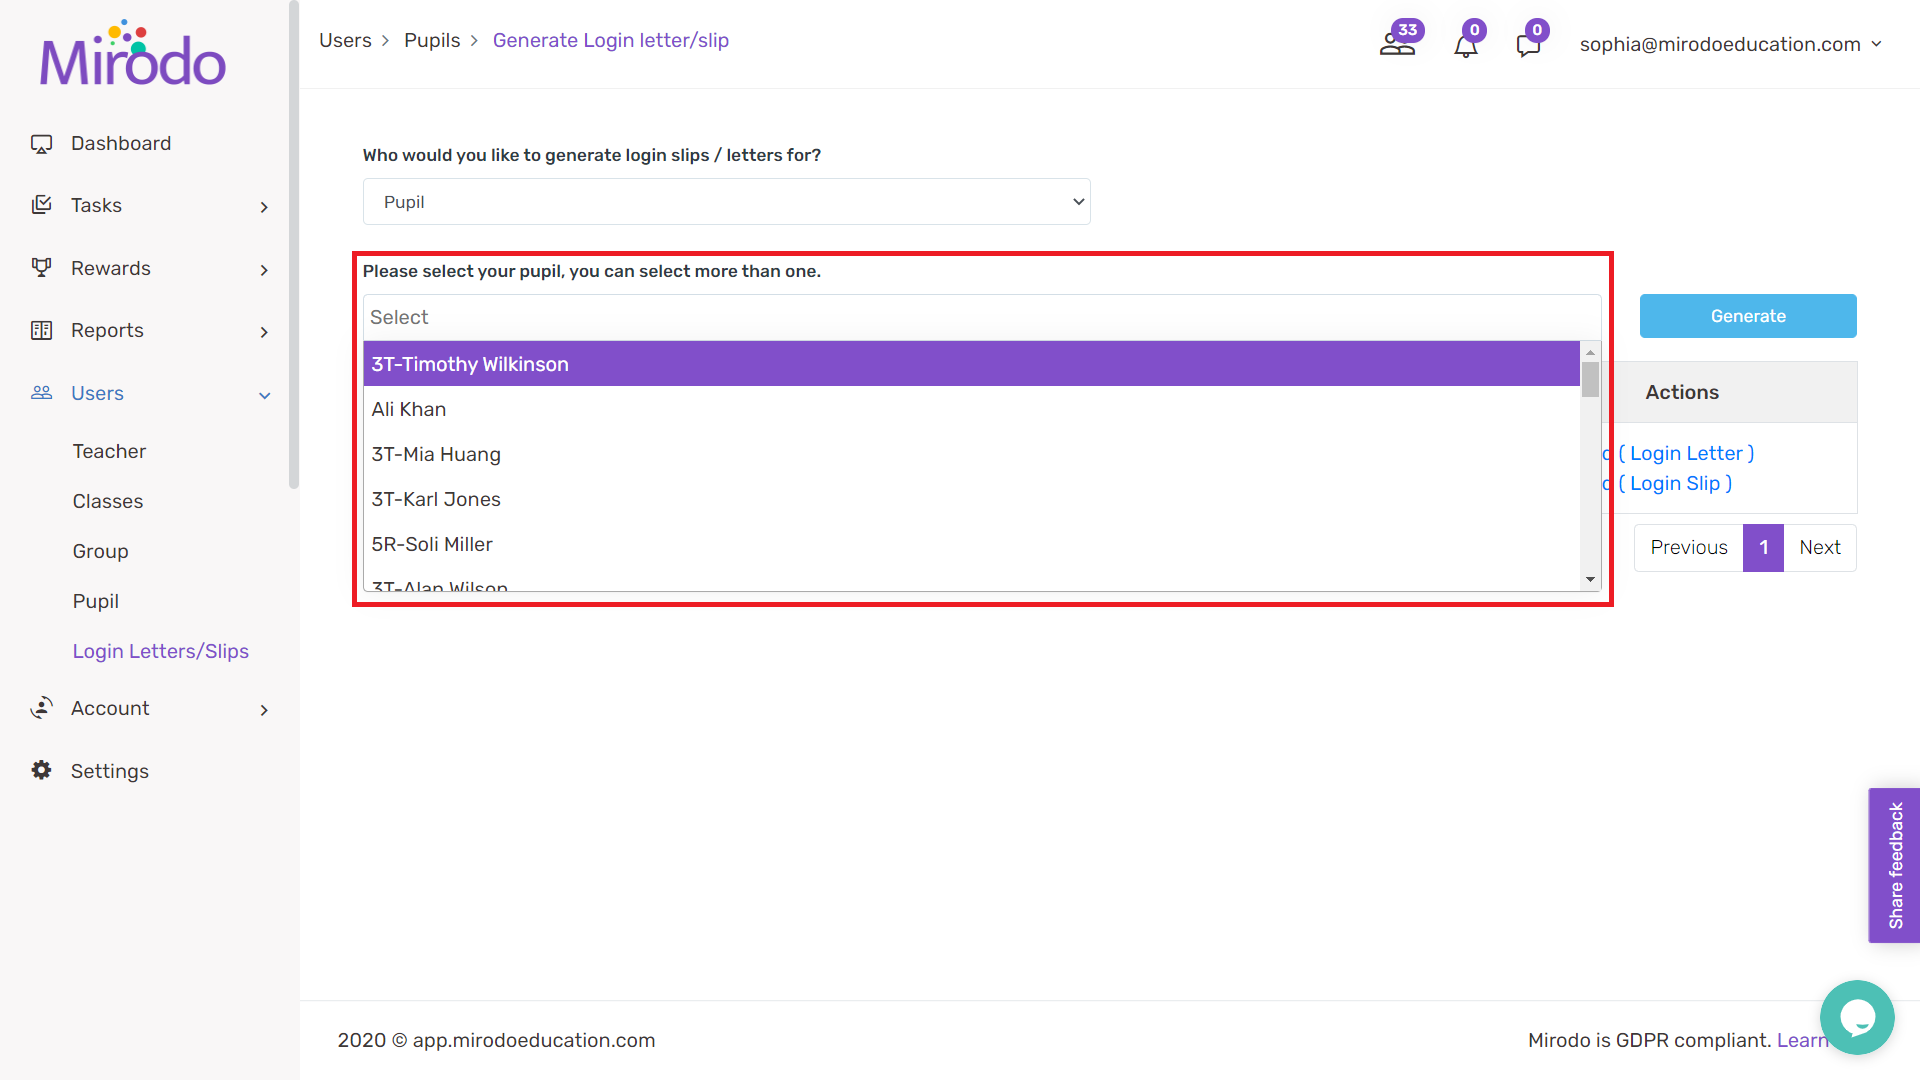Screen dimensions: 1920x1080
Task: Open Login Letters/Slips in the sidebar
Action: (x=160, y=651)
